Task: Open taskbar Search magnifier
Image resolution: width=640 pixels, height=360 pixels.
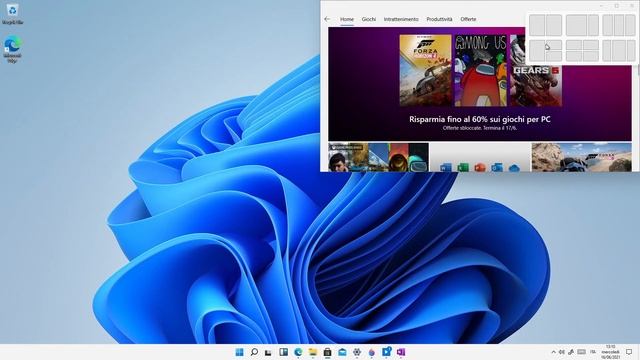Action: pos(254,352)
